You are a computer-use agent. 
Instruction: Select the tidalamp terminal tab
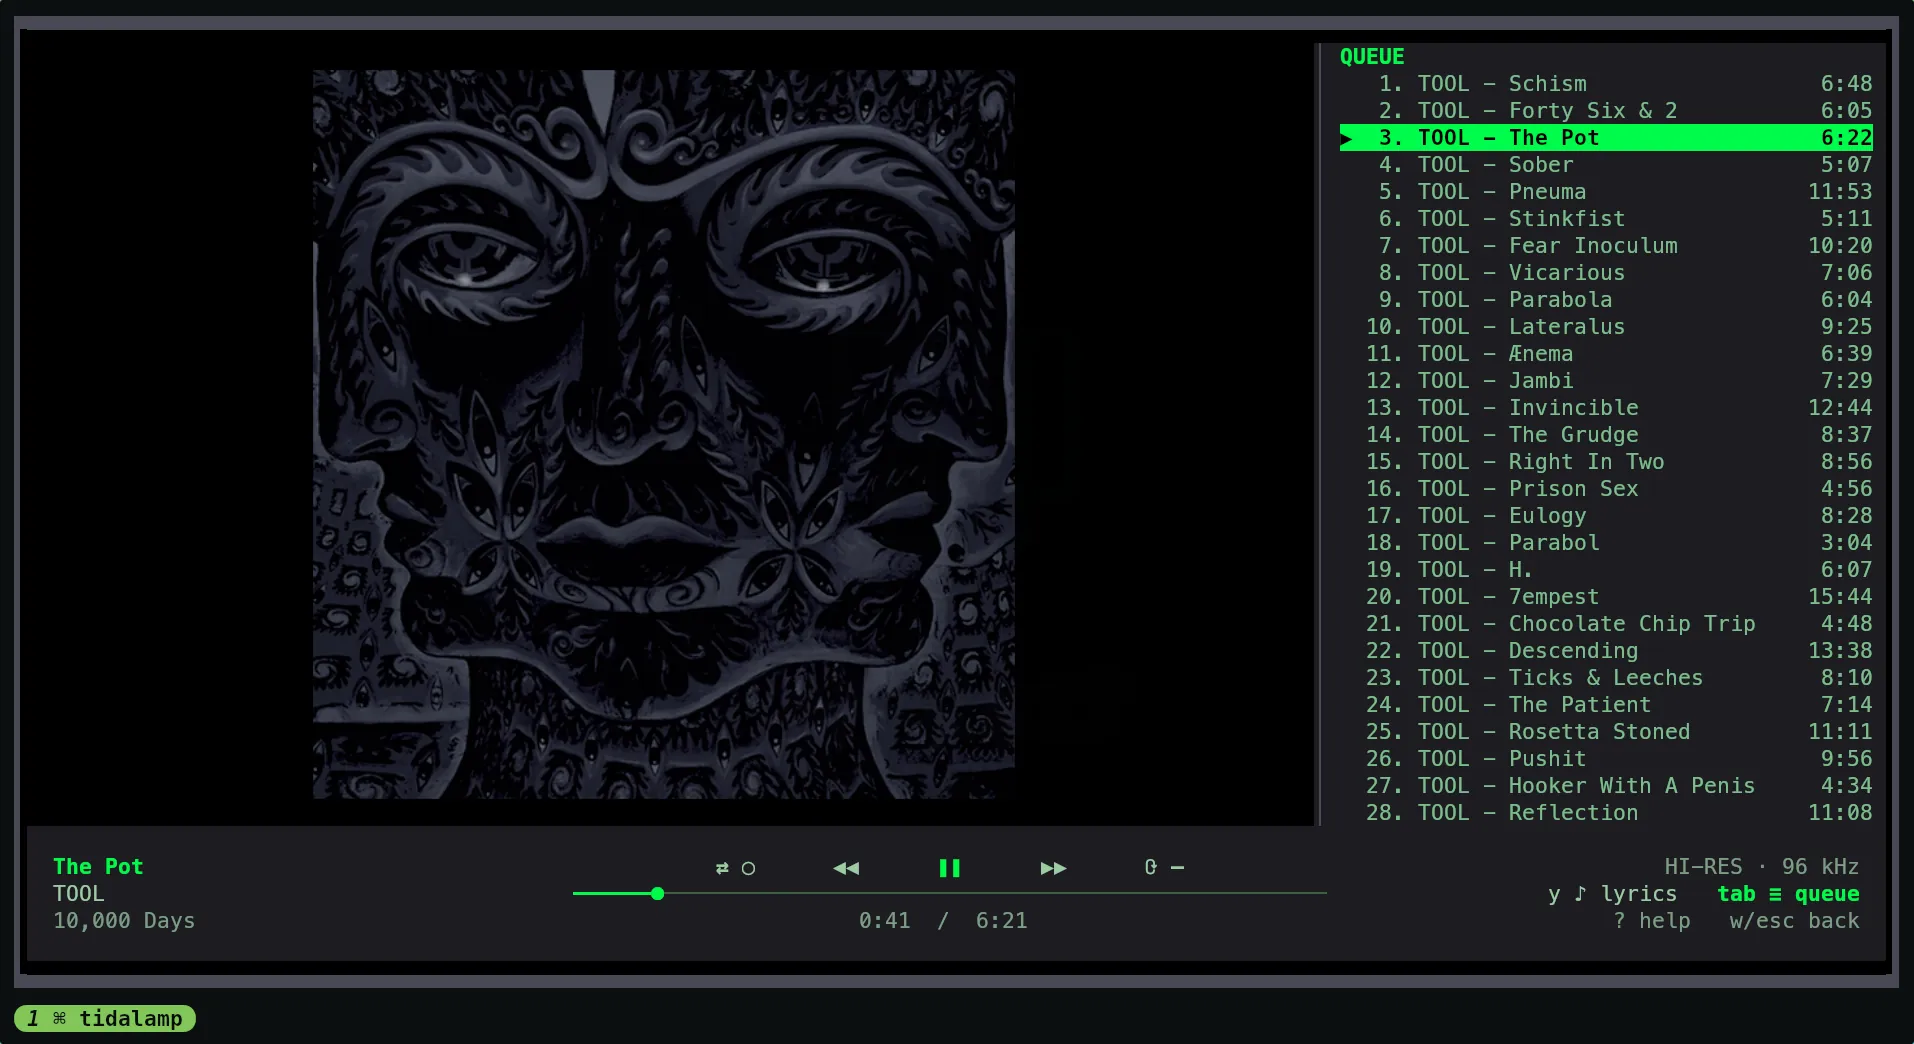coord(105,1018)
